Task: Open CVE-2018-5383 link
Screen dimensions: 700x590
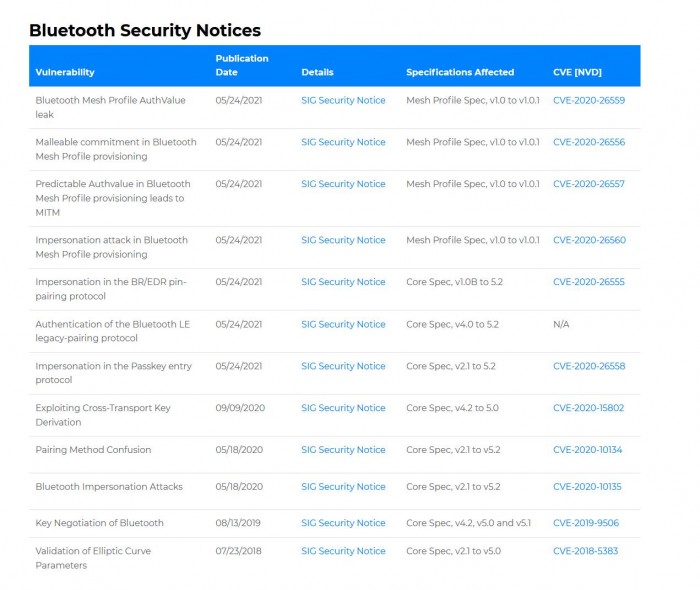Action: pyautogui.click(x=585, y=551)
